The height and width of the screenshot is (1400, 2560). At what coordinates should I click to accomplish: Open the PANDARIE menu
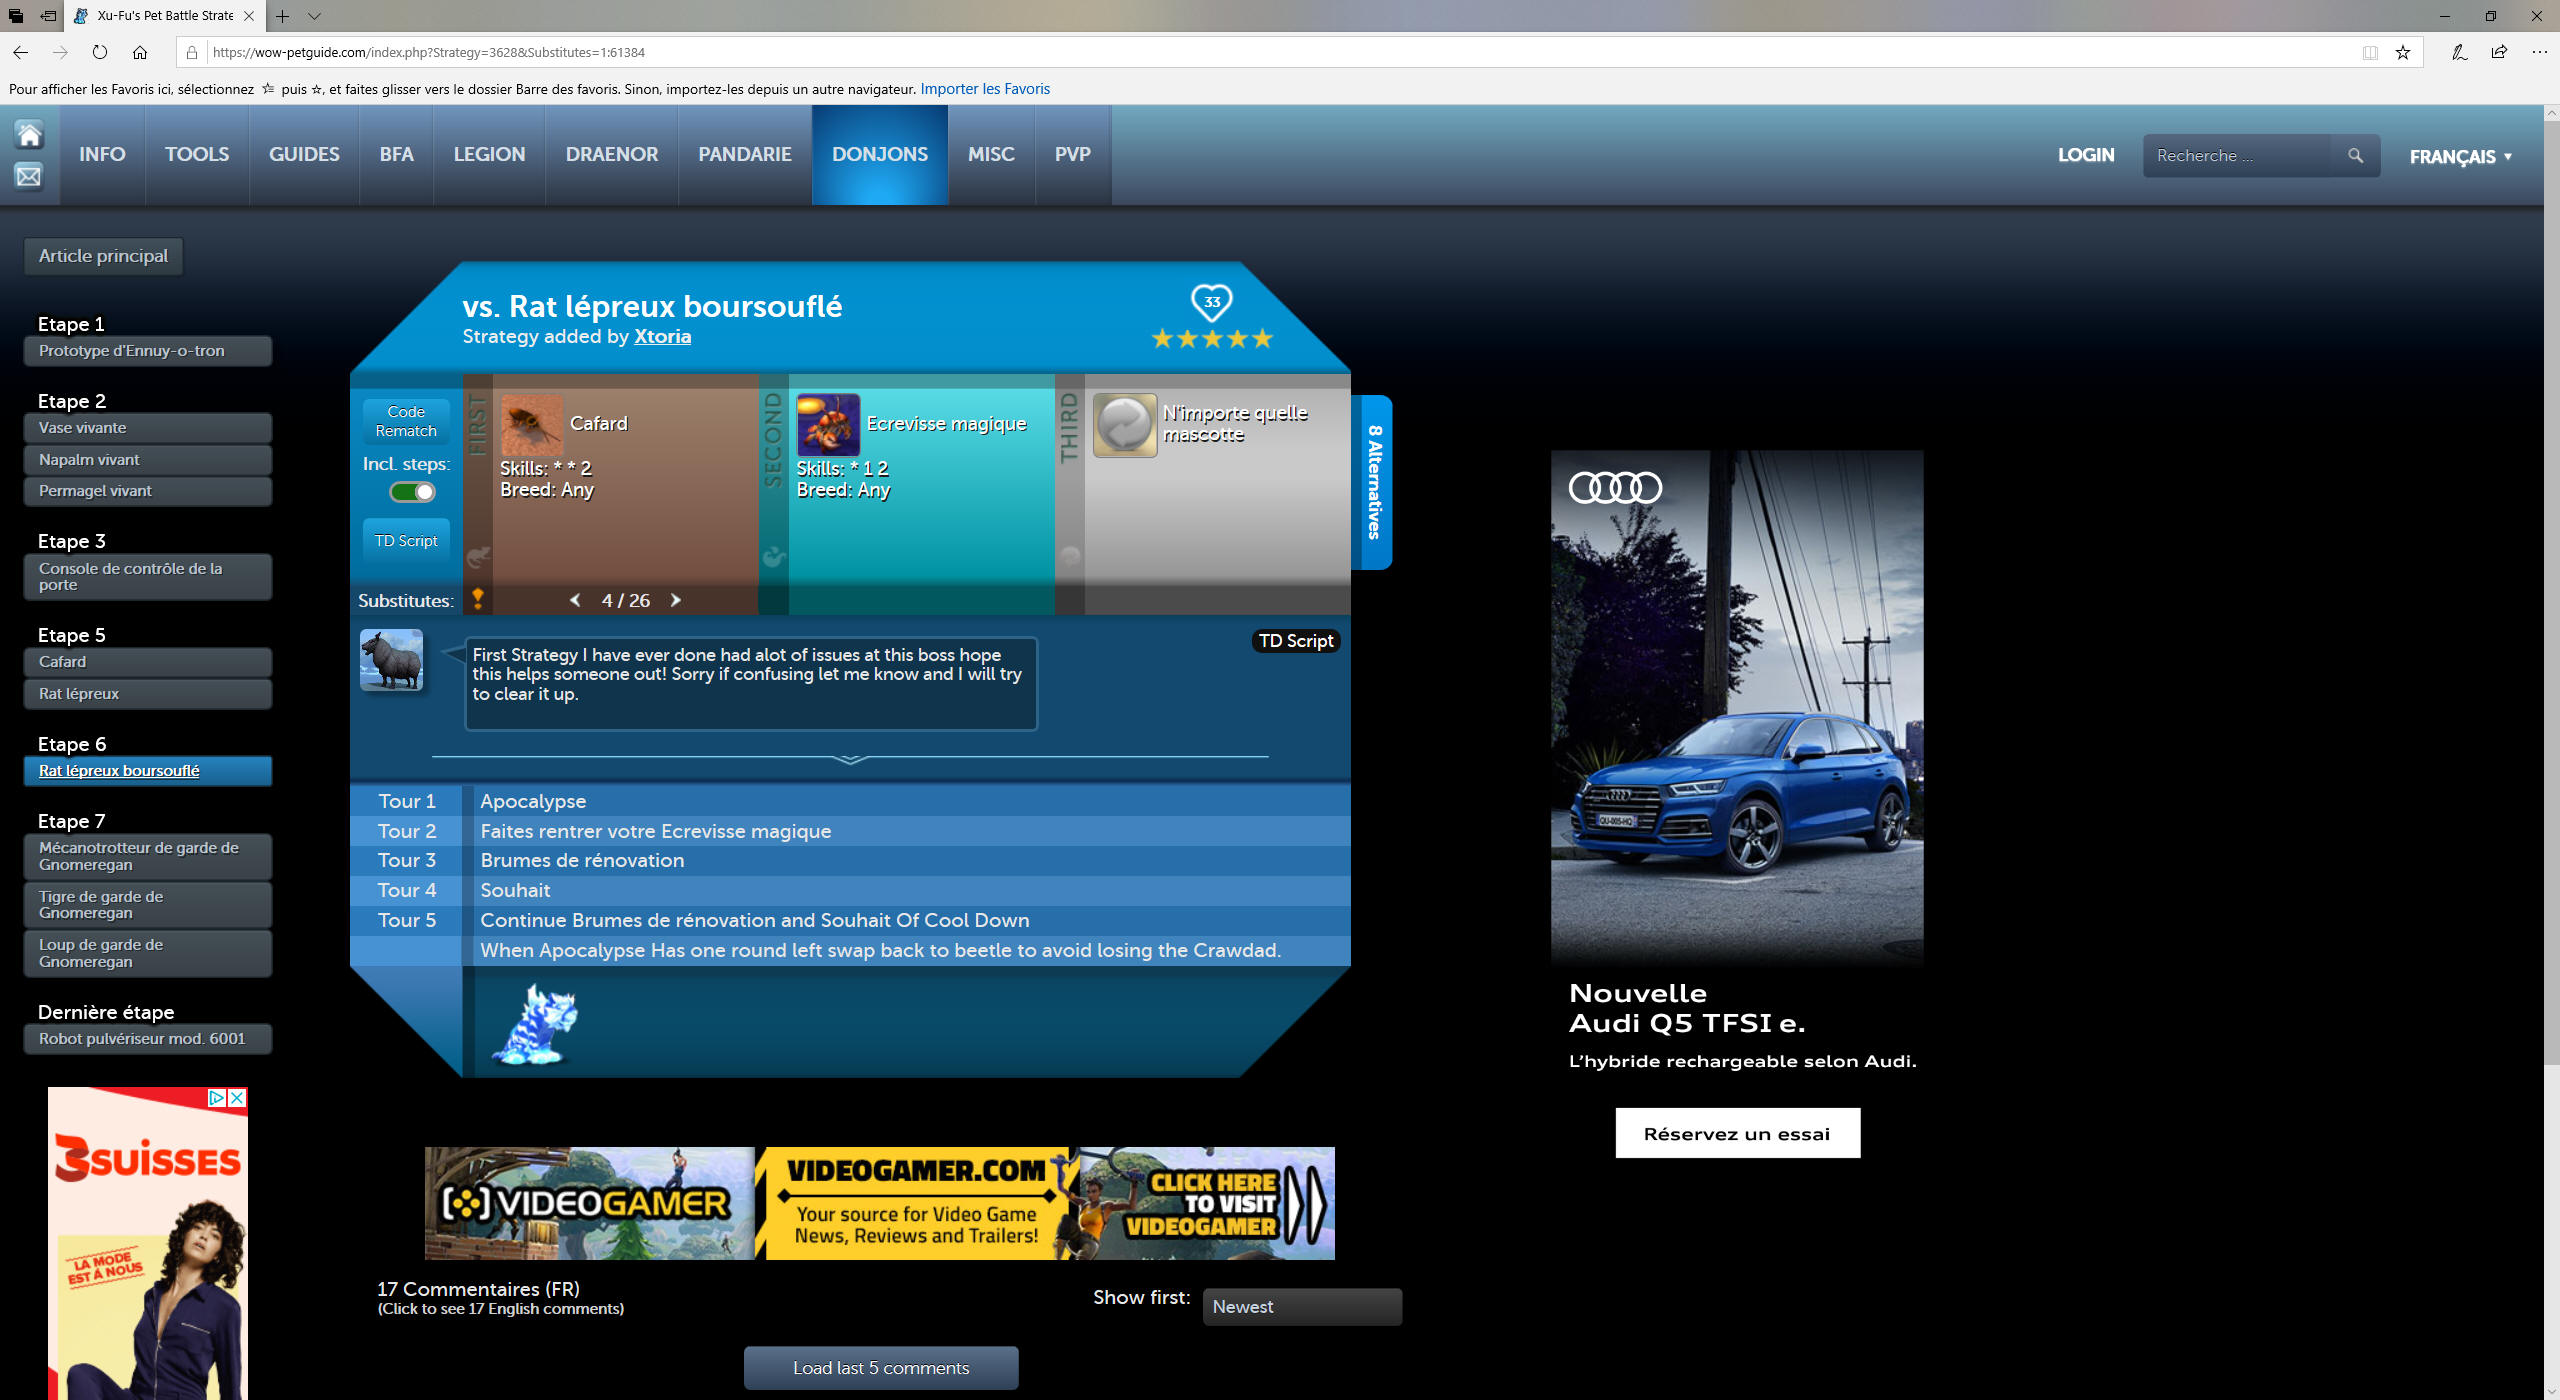[x=745, y=155]
